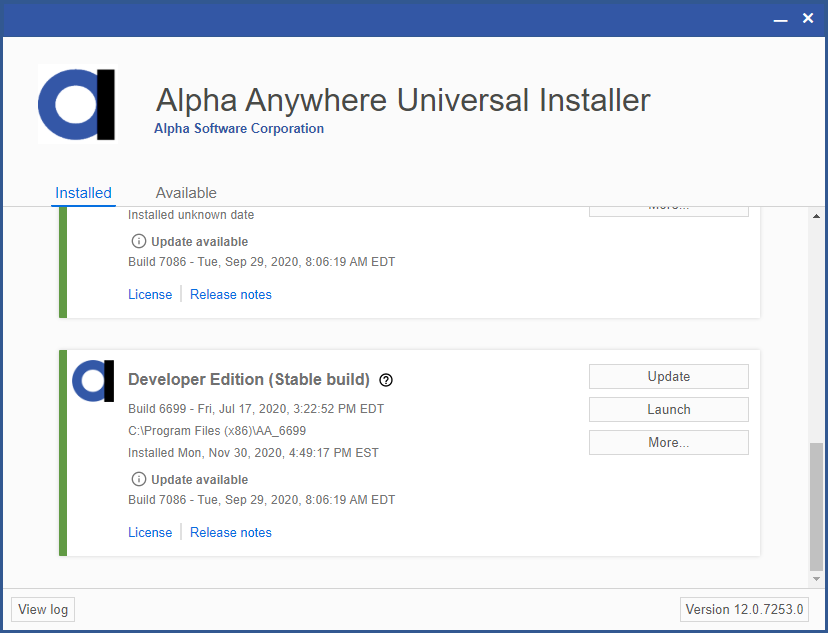Launch the Developer Edition build 6699

669,410
